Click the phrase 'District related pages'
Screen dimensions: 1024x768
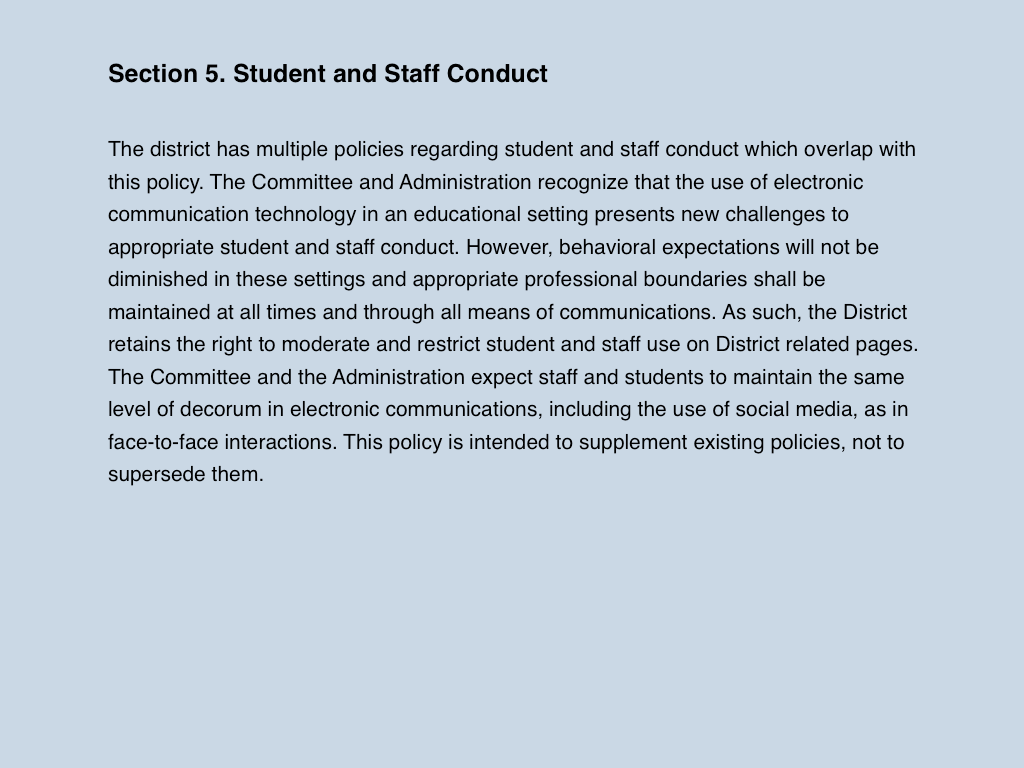point(814,345)
